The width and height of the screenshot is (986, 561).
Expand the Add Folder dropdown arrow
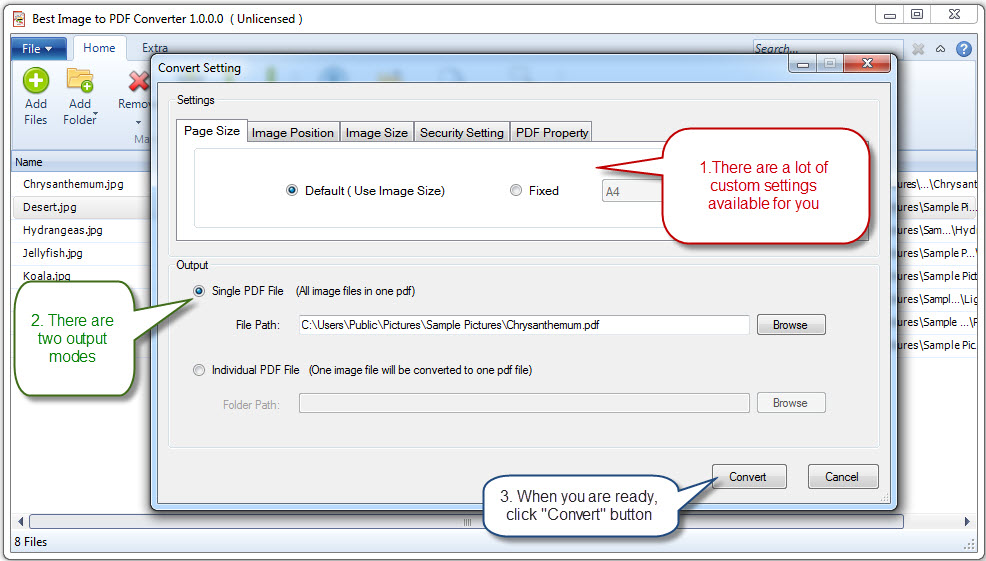point(95,115)
